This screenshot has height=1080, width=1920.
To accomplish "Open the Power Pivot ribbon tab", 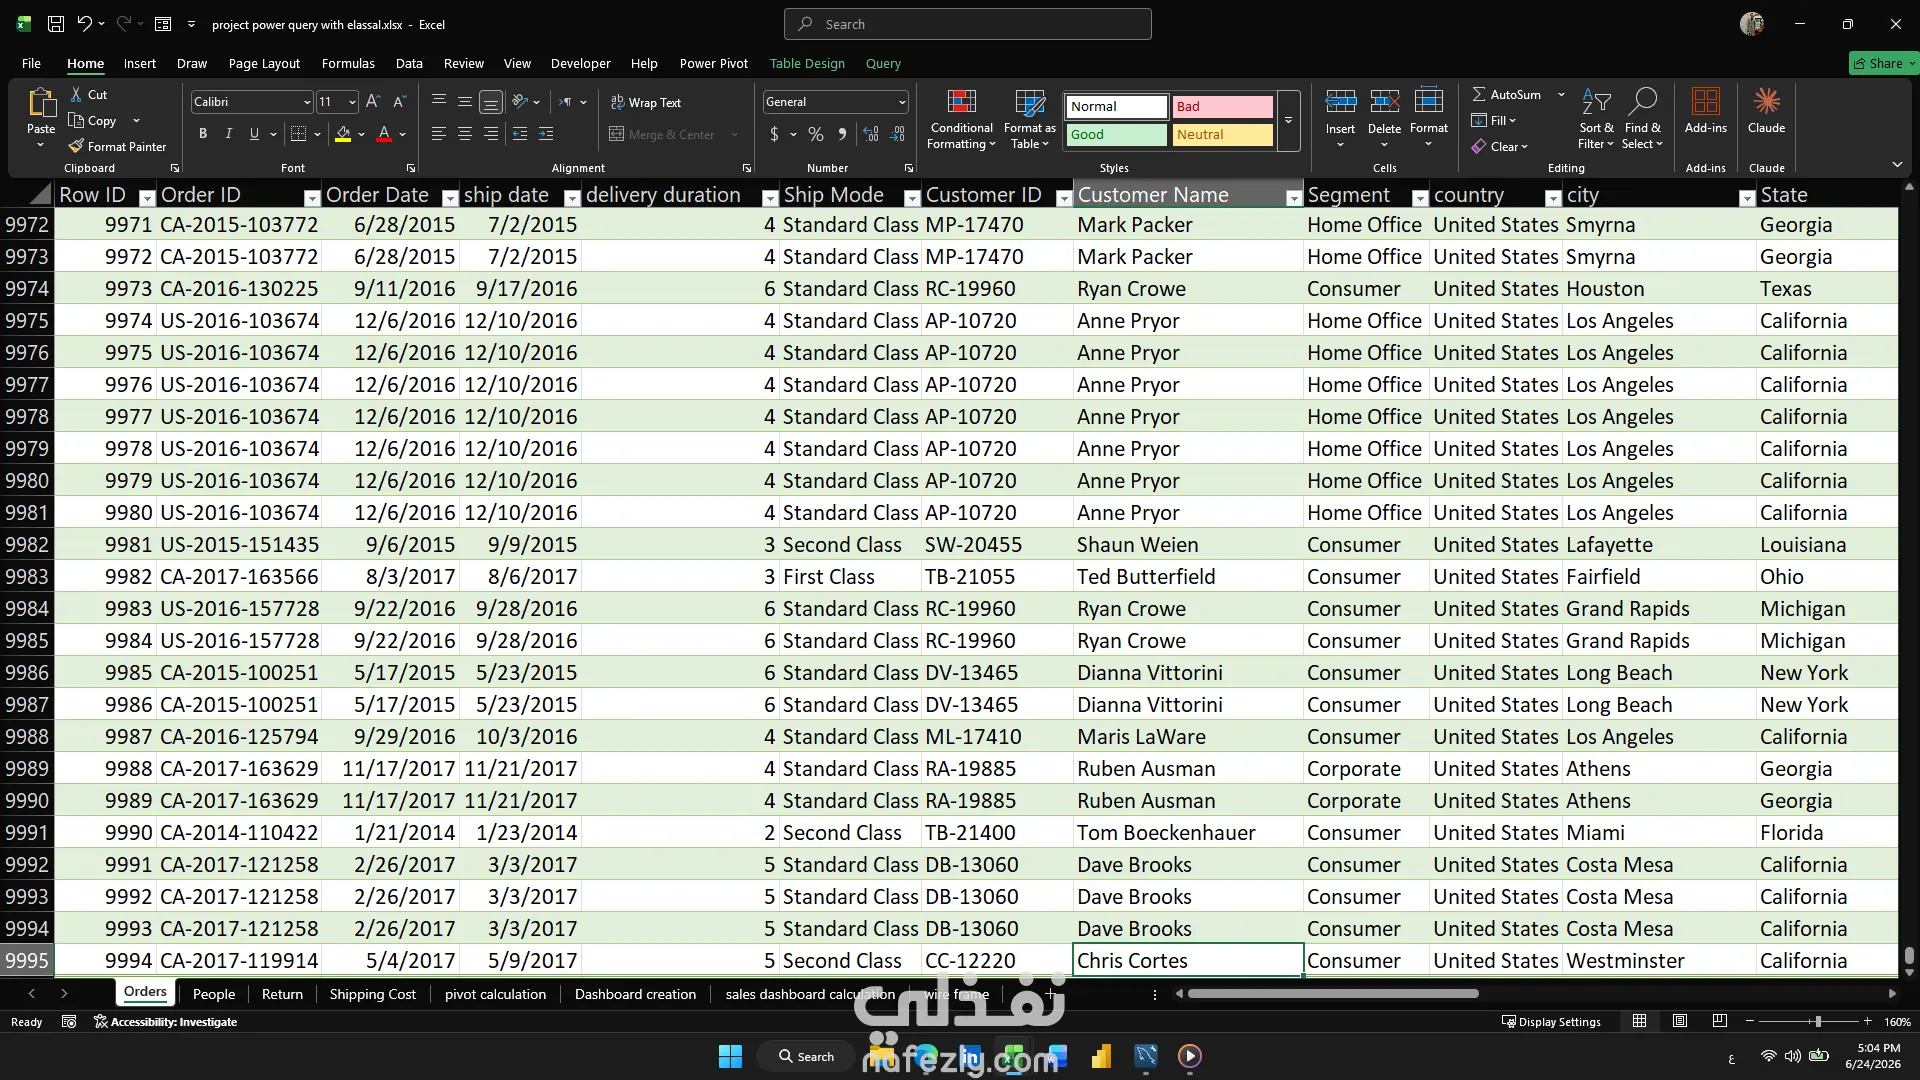I will tap(713, 63).
